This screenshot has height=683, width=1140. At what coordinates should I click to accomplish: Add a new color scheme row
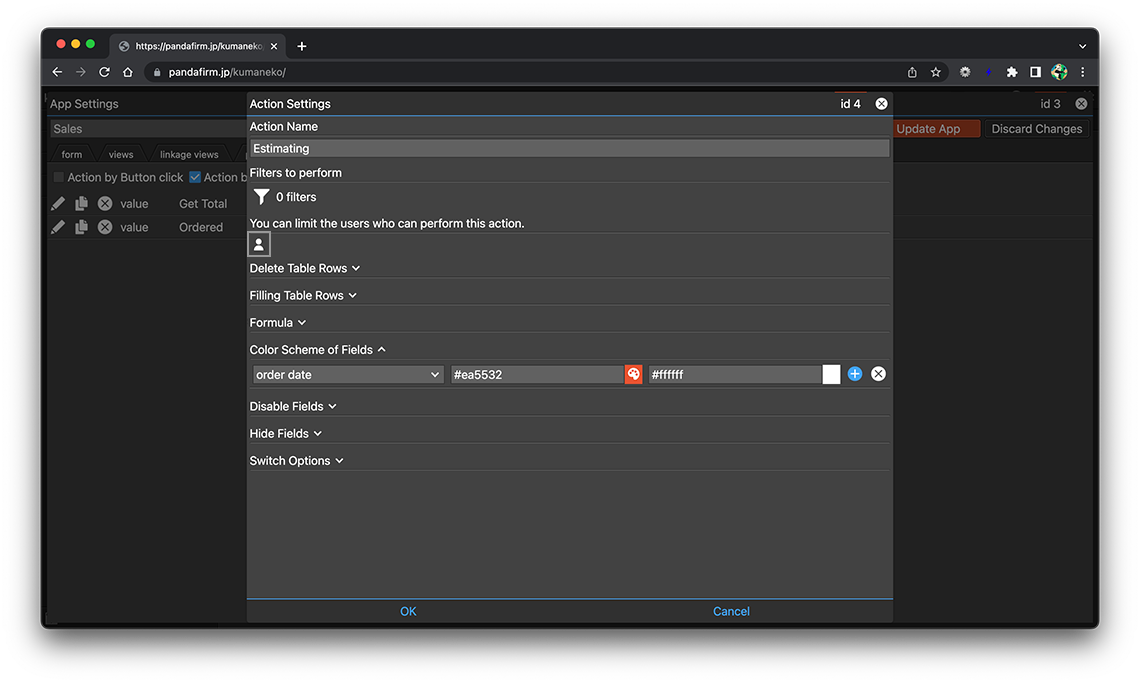coord(855,374)
